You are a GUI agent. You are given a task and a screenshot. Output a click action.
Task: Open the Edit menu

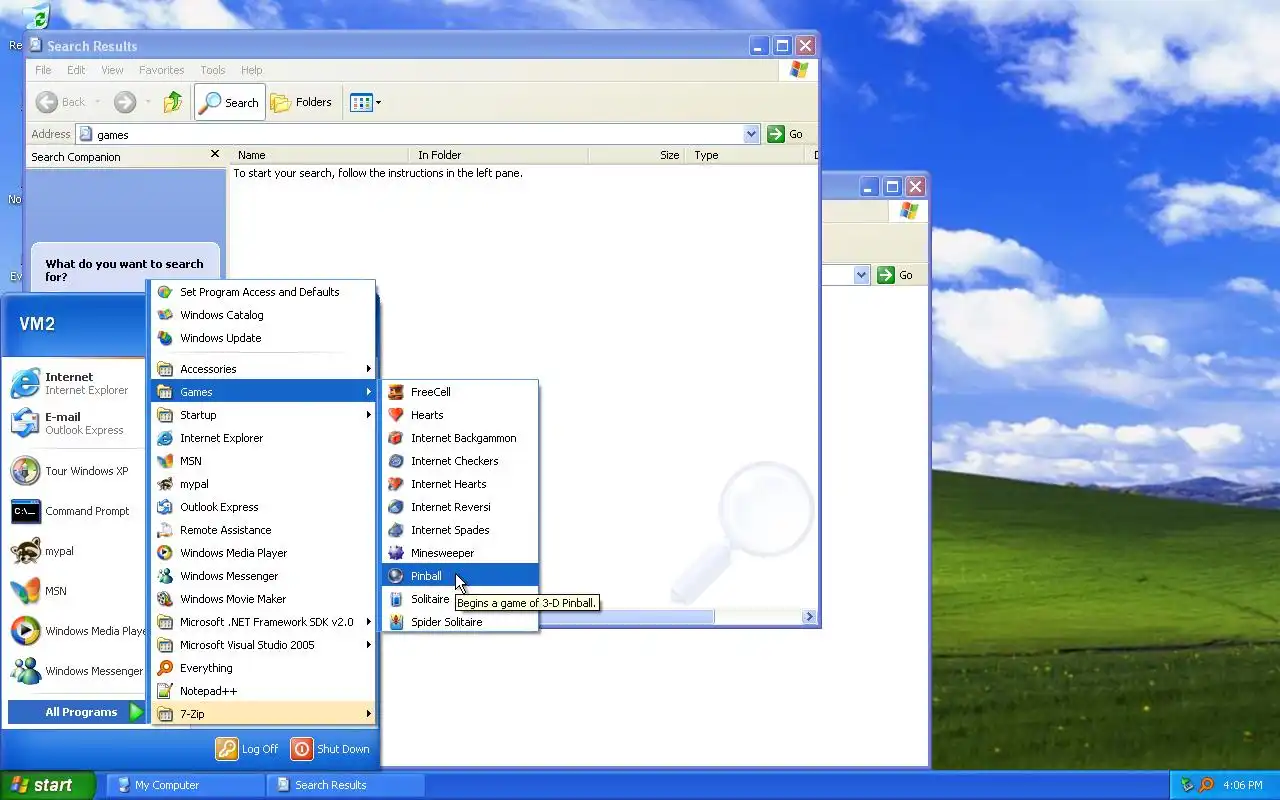76,70
